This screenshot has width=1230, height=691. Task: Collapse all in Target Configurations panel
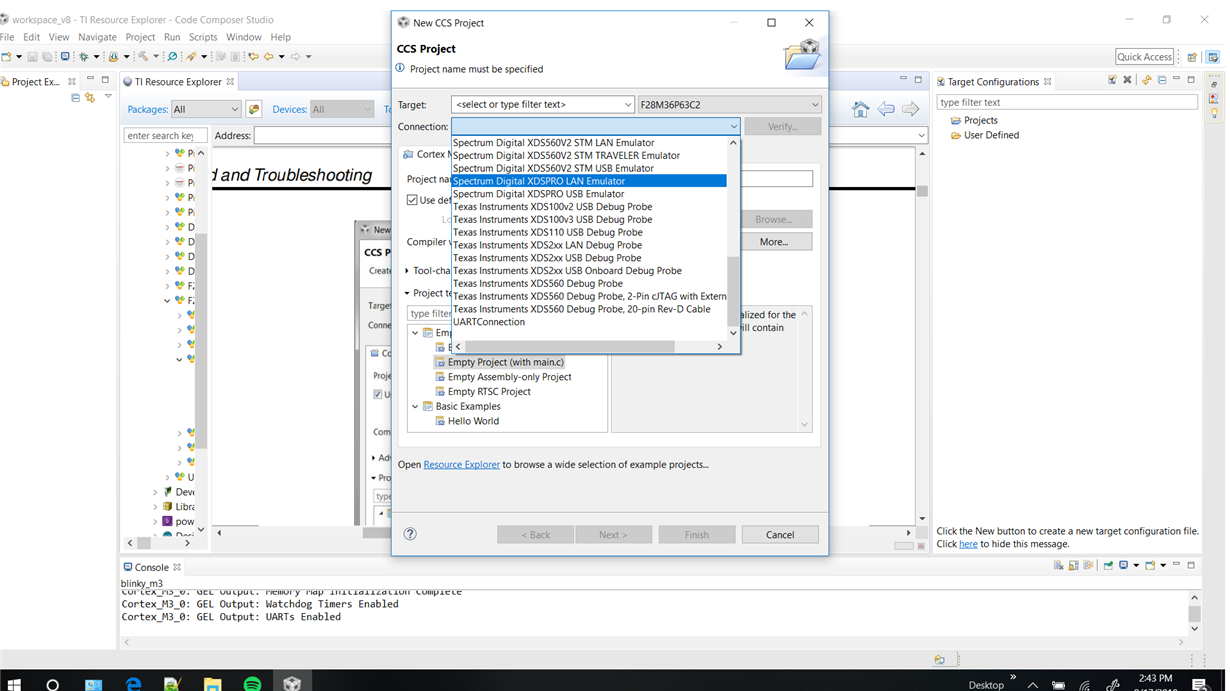pos(1162,81)
